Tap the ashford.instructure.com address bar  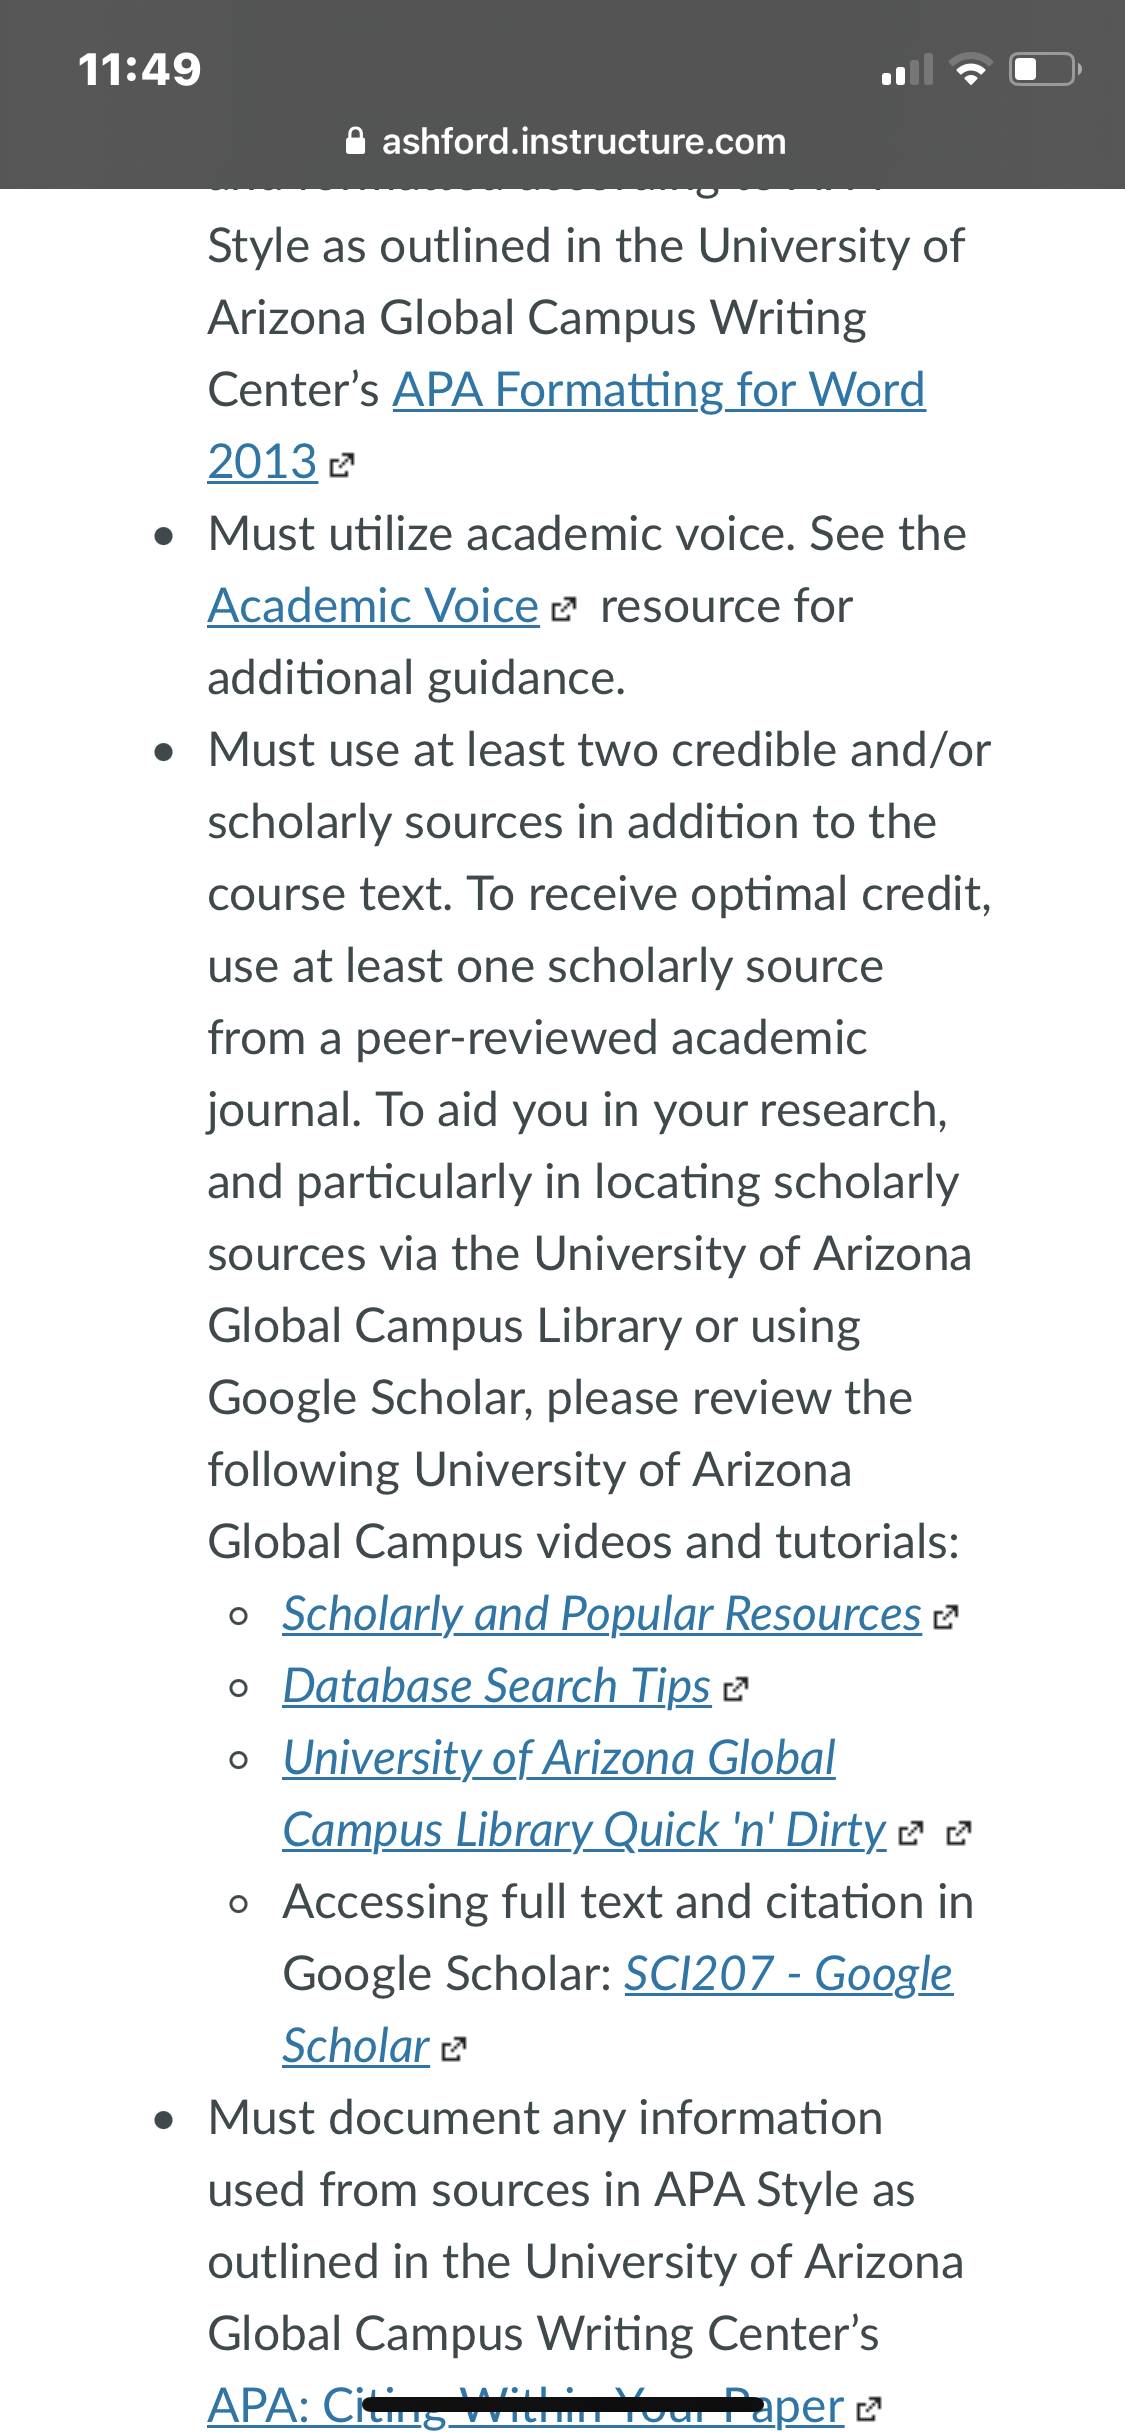565,141
